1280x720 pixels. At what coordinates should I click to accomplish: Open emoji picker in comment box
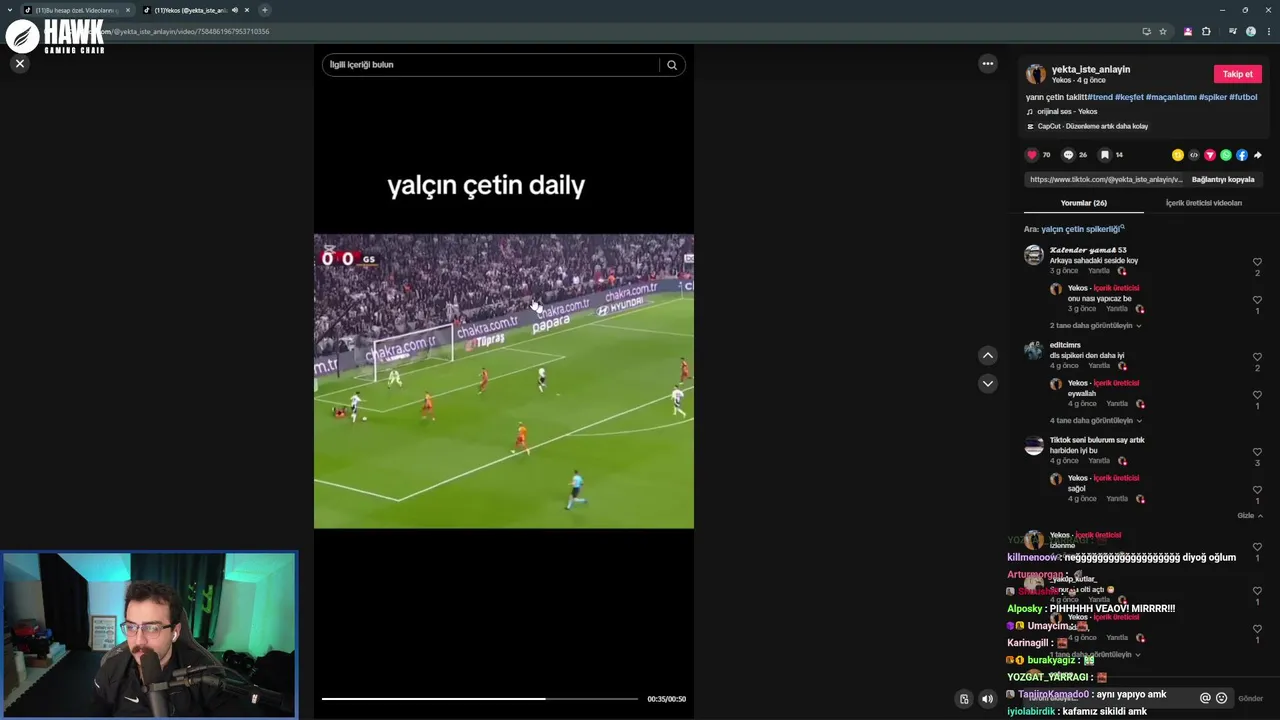click(x=1221, y=698)
